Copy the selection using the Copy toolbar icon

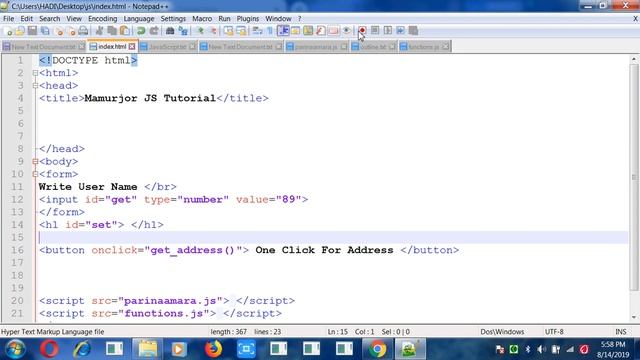coord(112,31)
